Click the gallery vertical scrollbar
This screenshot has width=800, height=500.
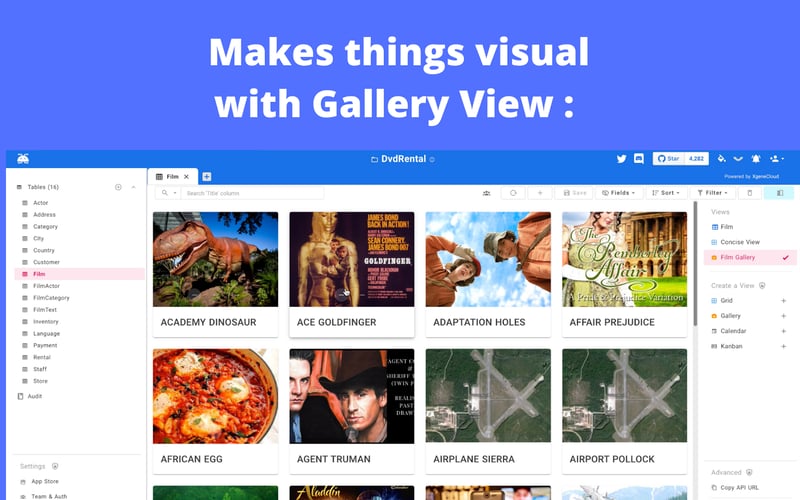[695, 264]
